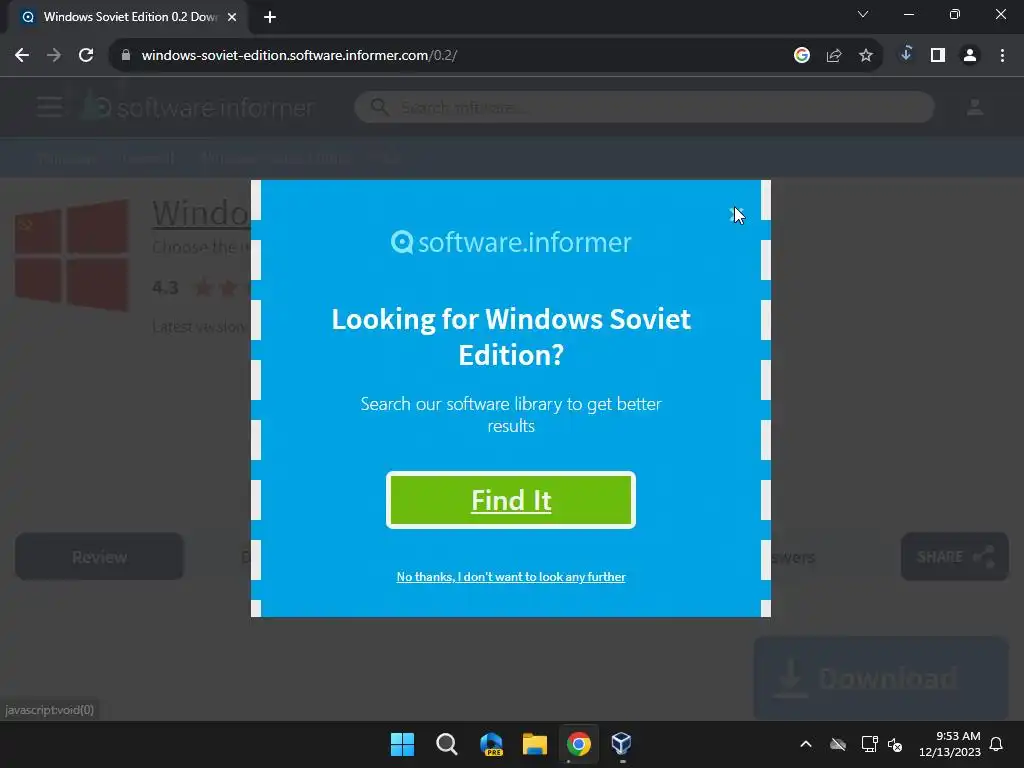Click the browser forward arrow
Screen dimensions: 1024x768
tap(54, 56)
